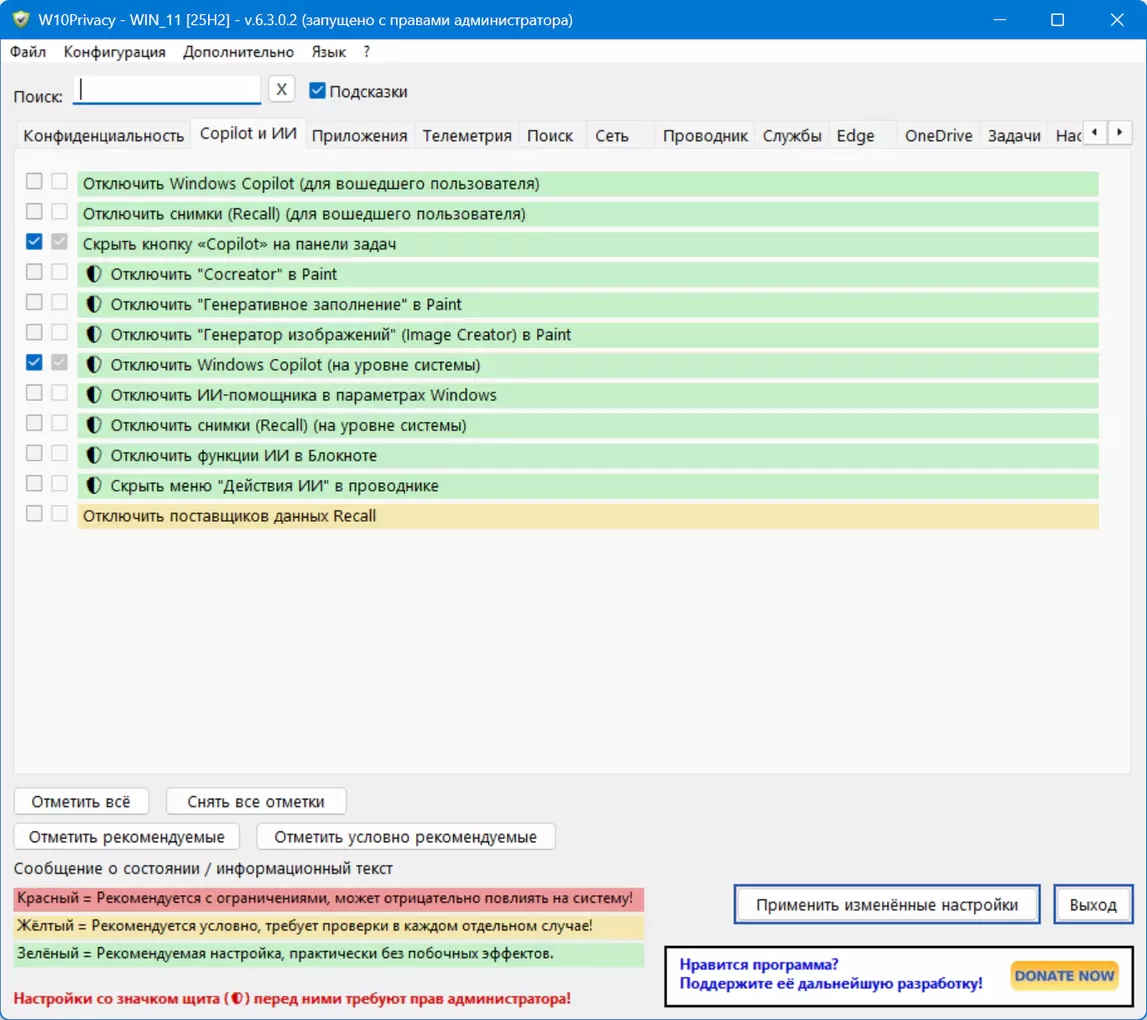Switch to the Приложения tab
The image size is (1147, 1020).
(x=359, y=135)
